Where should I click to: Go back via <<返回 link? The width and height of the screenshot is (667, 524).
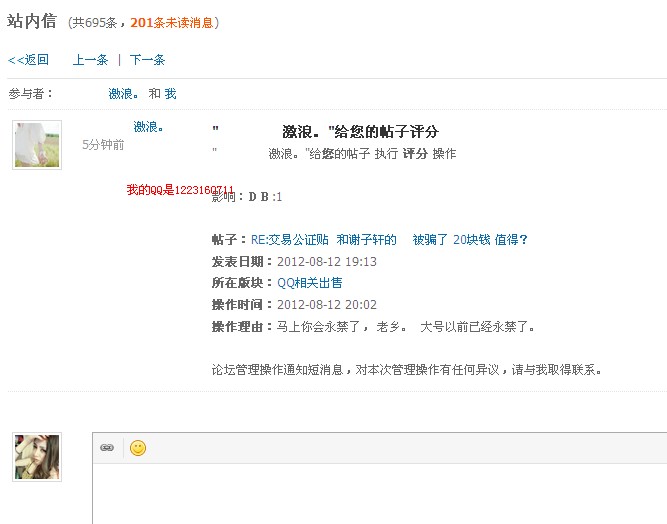pos(28,60)
